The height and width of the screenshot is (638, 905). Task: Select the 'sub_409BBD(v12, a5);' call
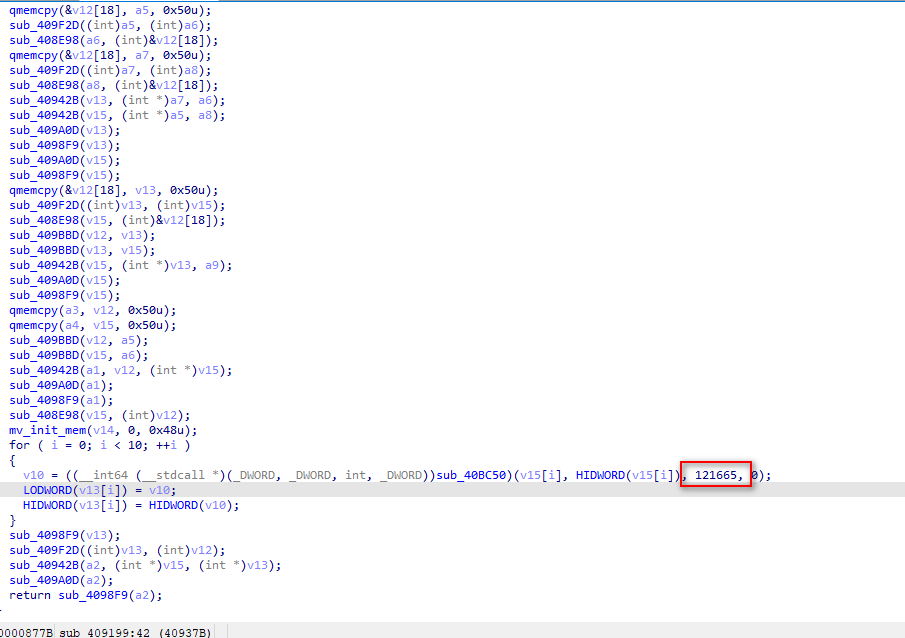click(78, 341)
